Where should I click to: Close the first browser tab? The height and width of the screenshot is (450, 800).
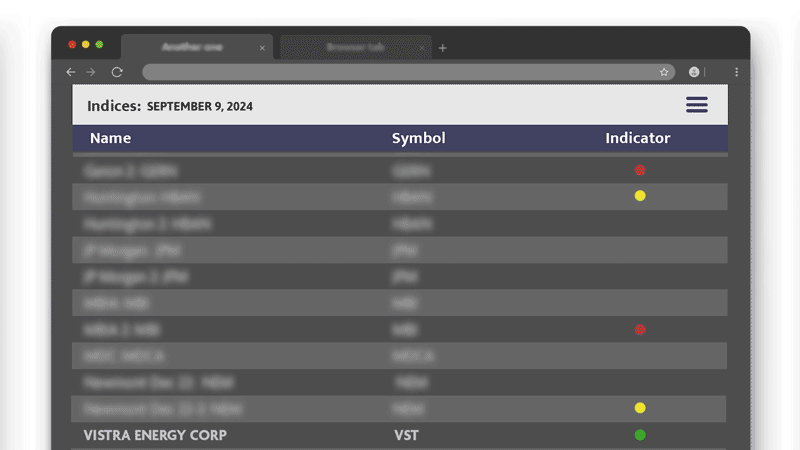tap(263, 48)
